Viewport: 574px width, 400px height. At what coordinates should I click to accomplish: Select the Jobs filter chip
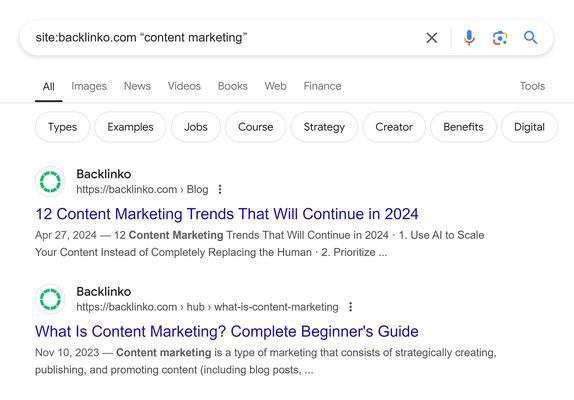(196, 127)
